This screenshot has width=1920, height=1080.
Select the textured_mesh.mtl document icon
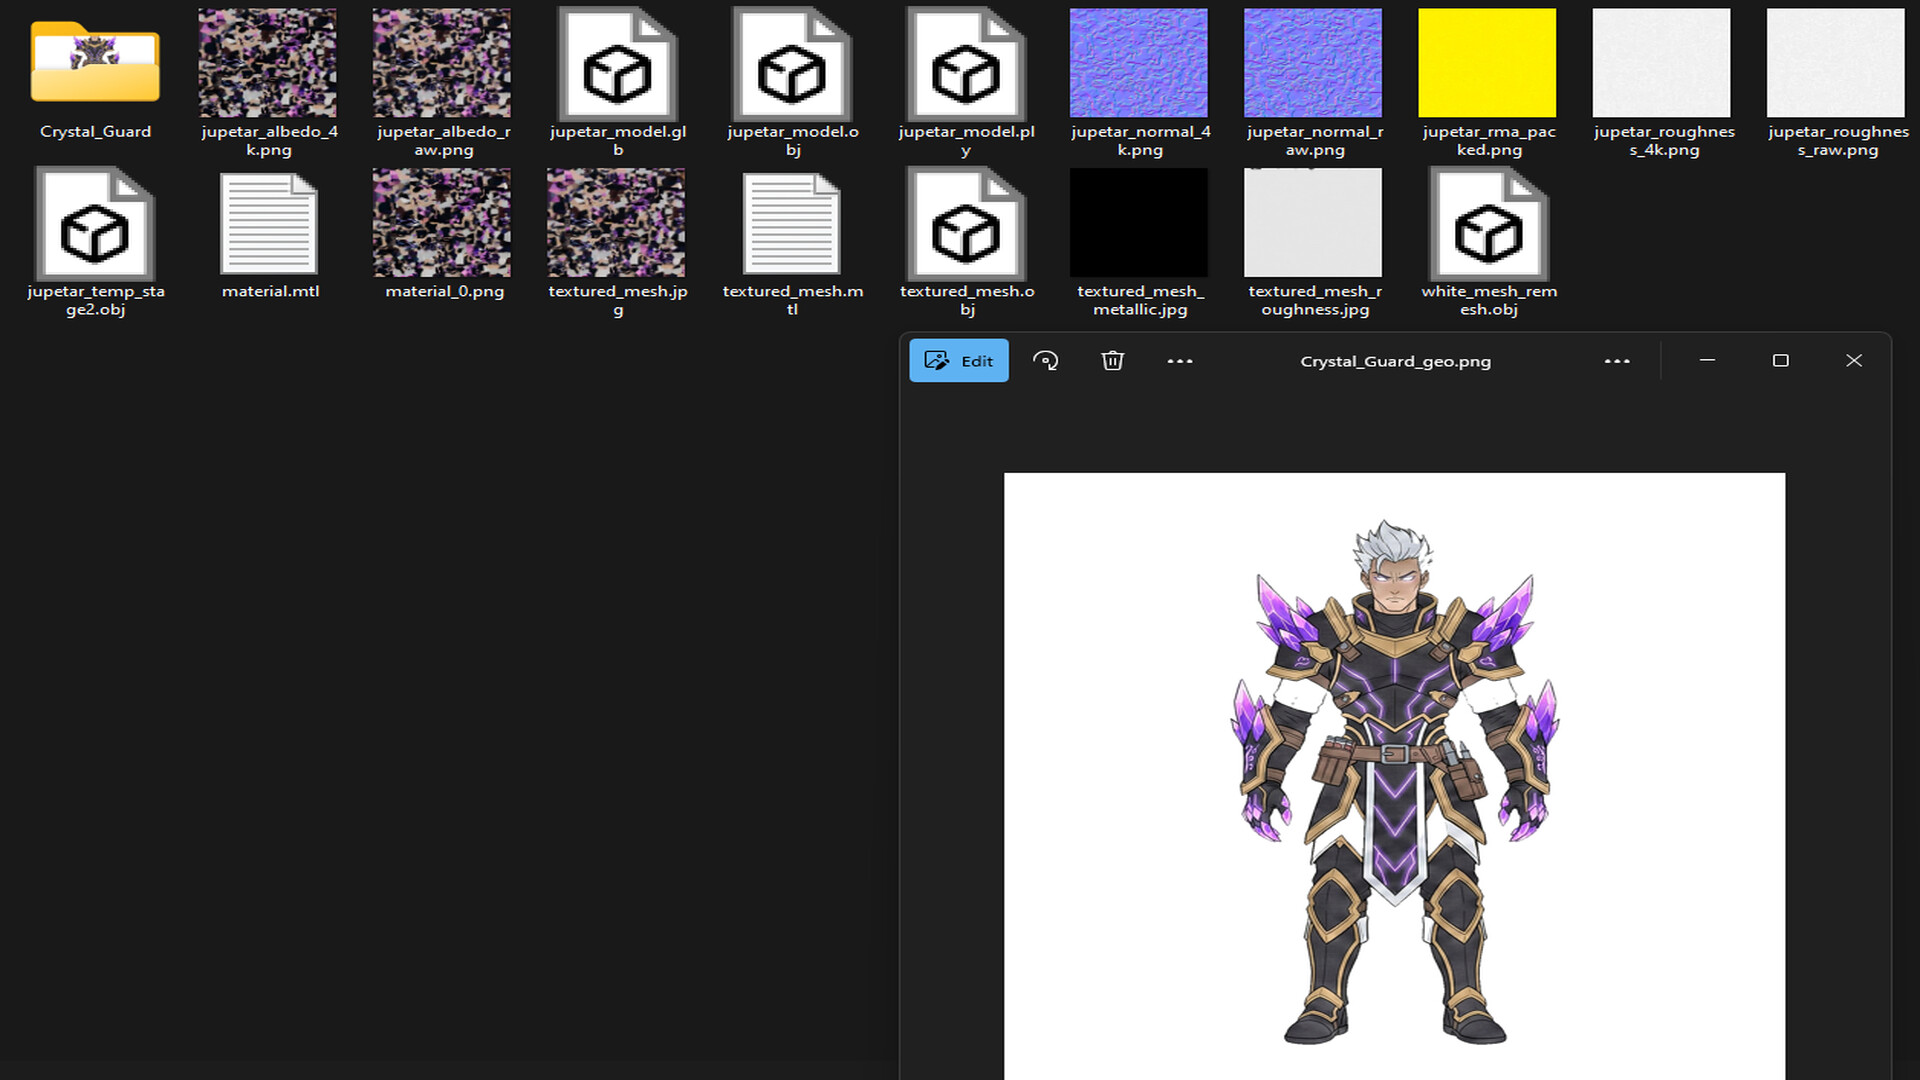click(x=791, y=223)
